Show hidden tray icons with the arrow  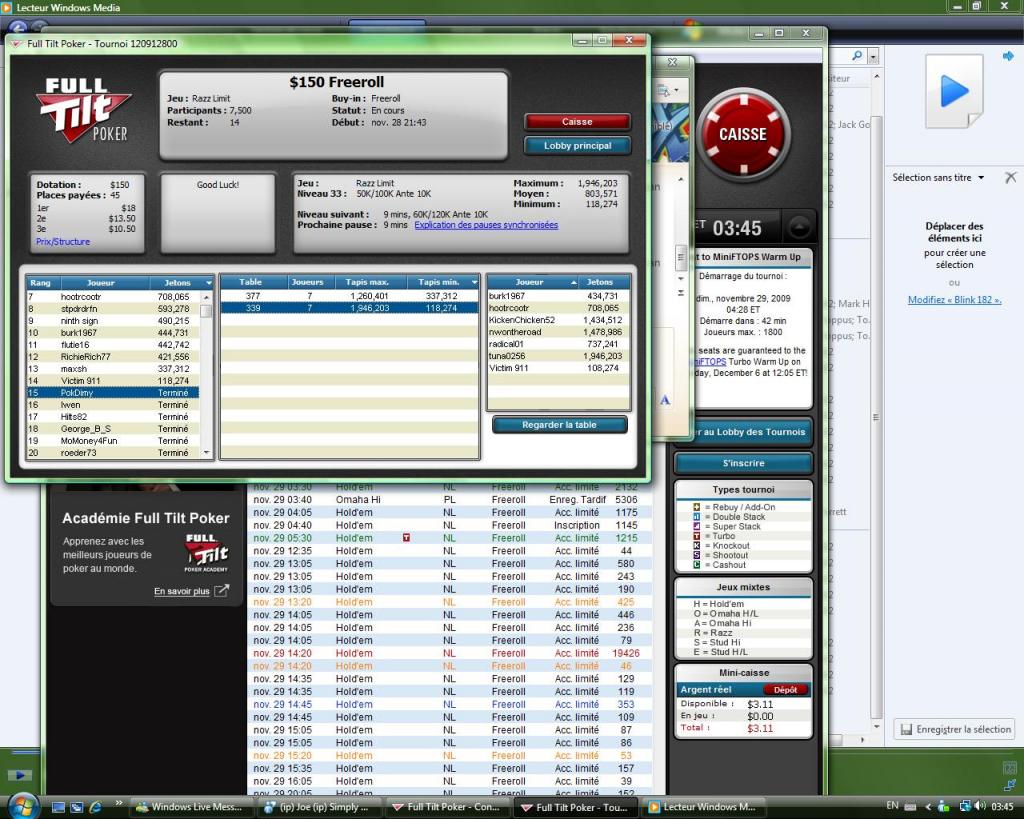(928, 807)
